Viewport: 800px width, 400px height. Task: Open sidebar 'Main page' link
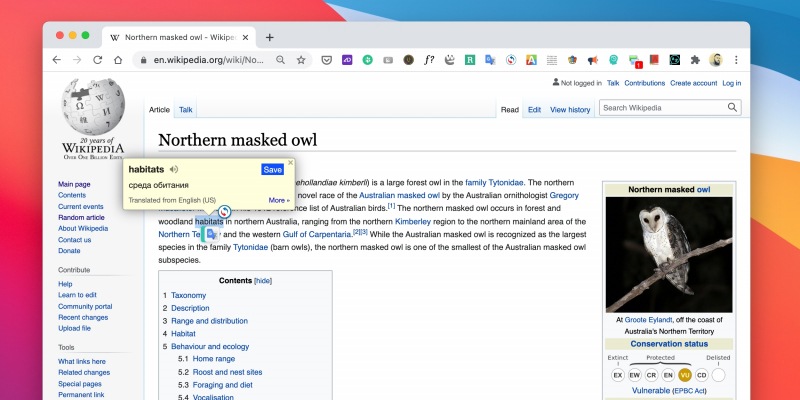(x=74, y=184)
